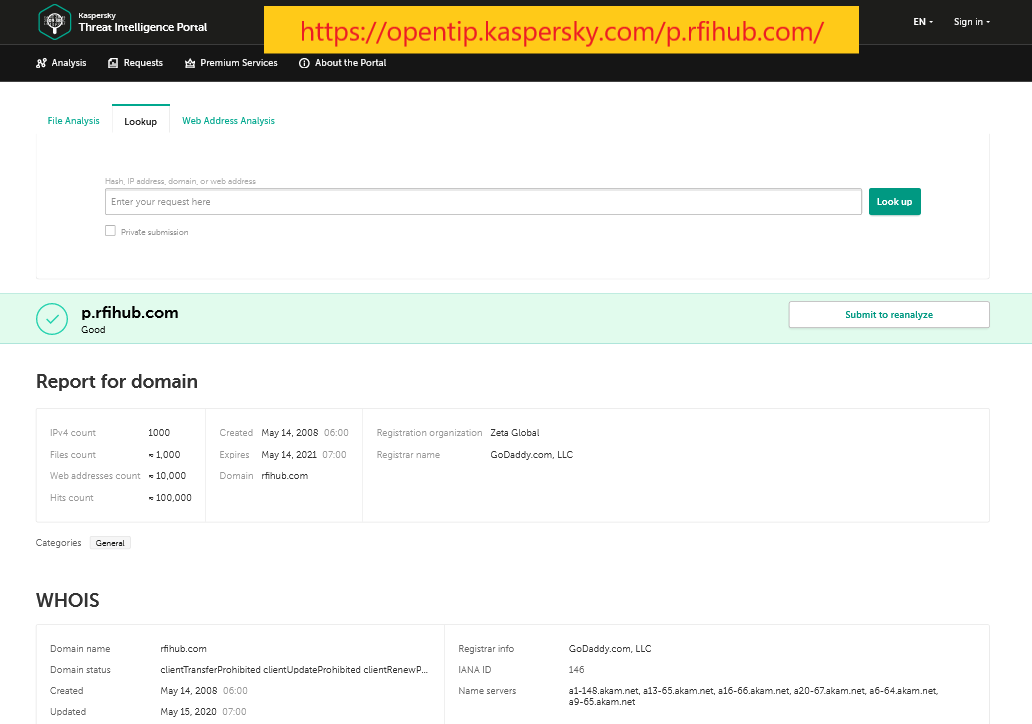
Task: Click the request search input field
Action: click(483, 202)
